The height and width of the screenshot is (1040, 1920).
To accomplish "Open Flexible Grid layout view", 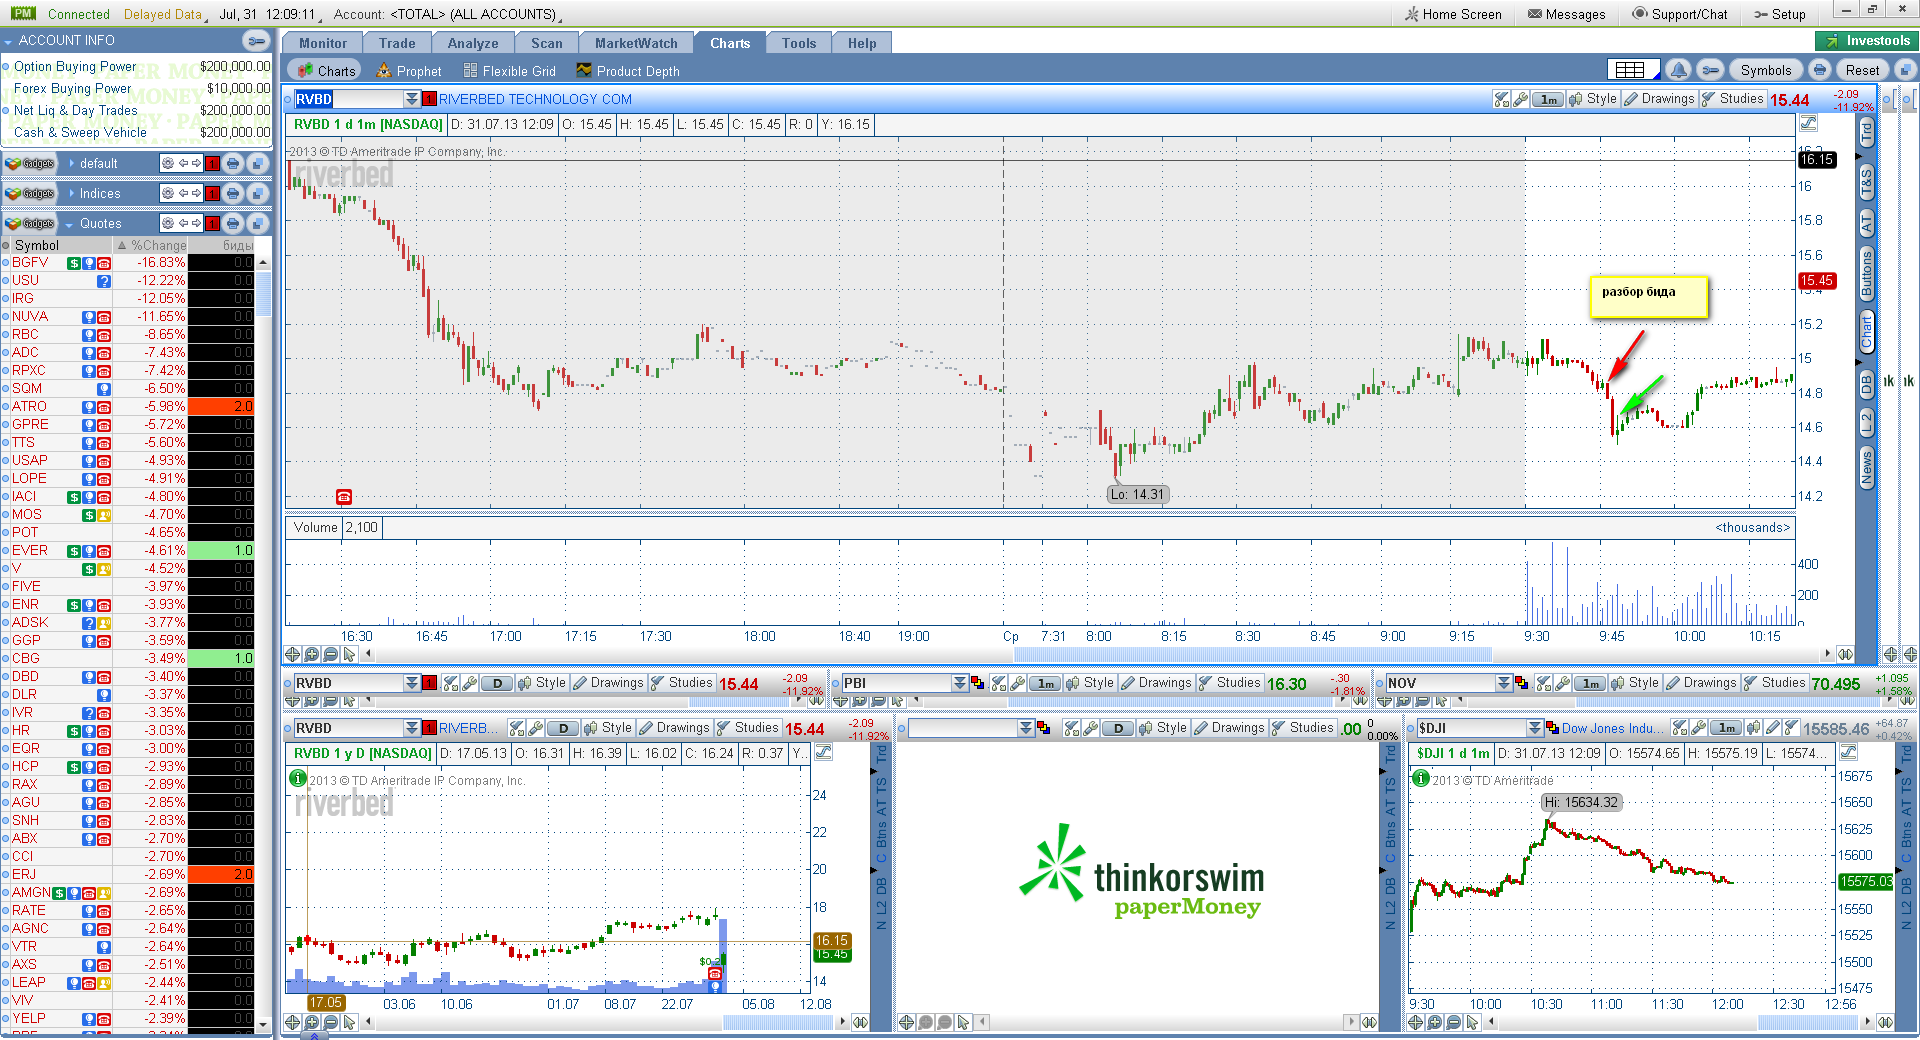I will pyautogui.click(x=509, y=71).
